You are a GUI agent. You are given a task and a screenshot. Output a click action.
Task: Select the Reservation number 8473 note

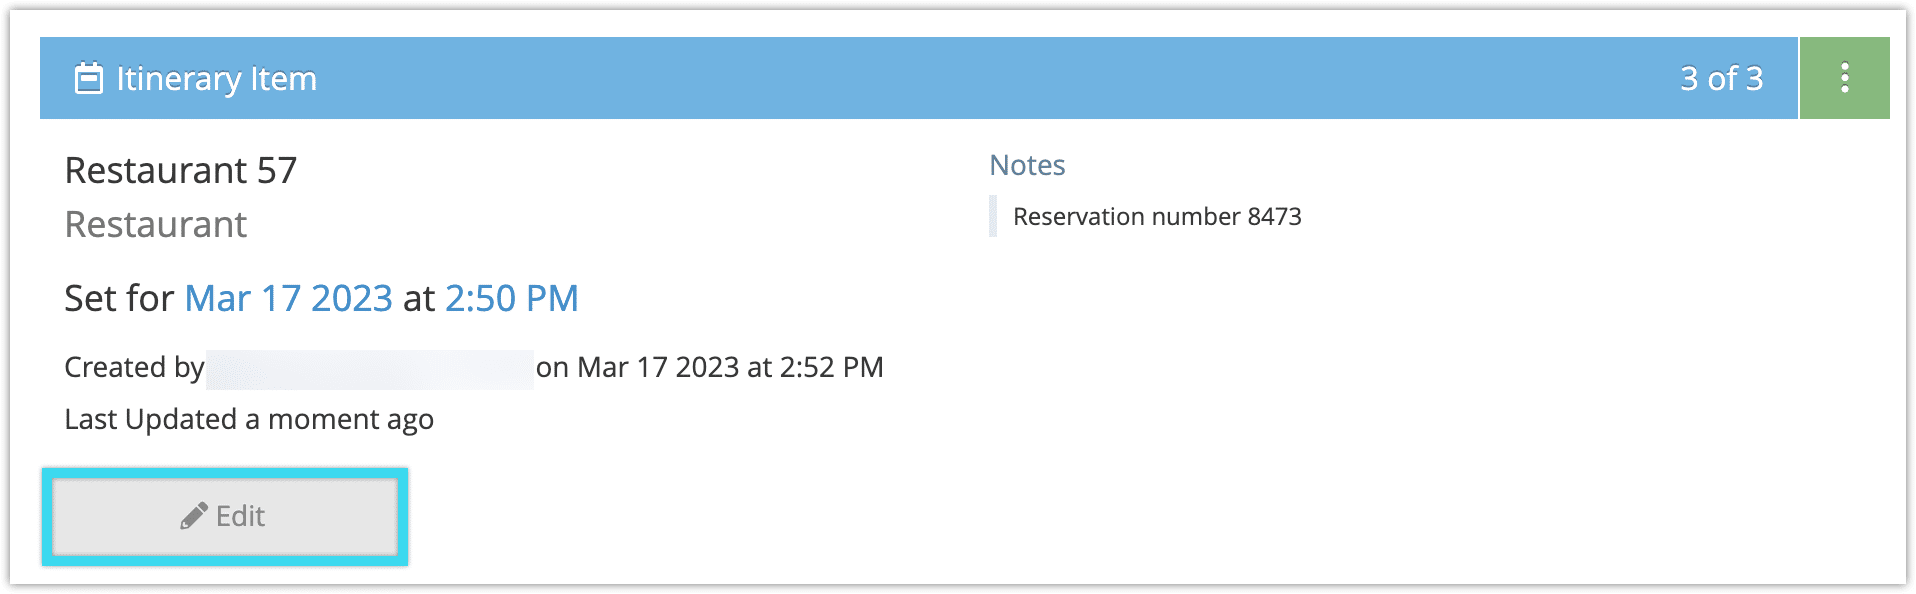pyautogui.click(x=1157, y=217)
